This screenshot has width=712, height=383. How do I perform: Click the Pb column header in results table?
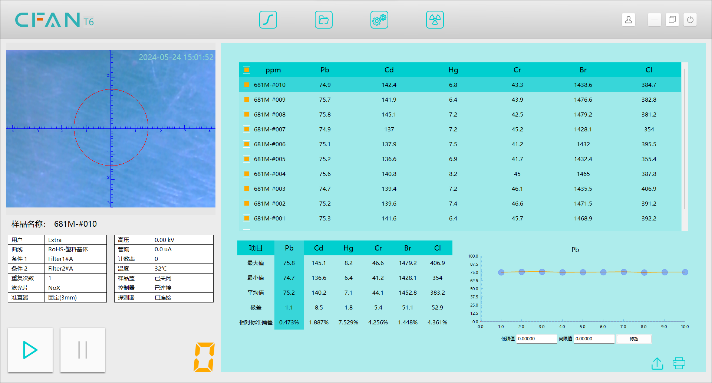tap(325, 70)
